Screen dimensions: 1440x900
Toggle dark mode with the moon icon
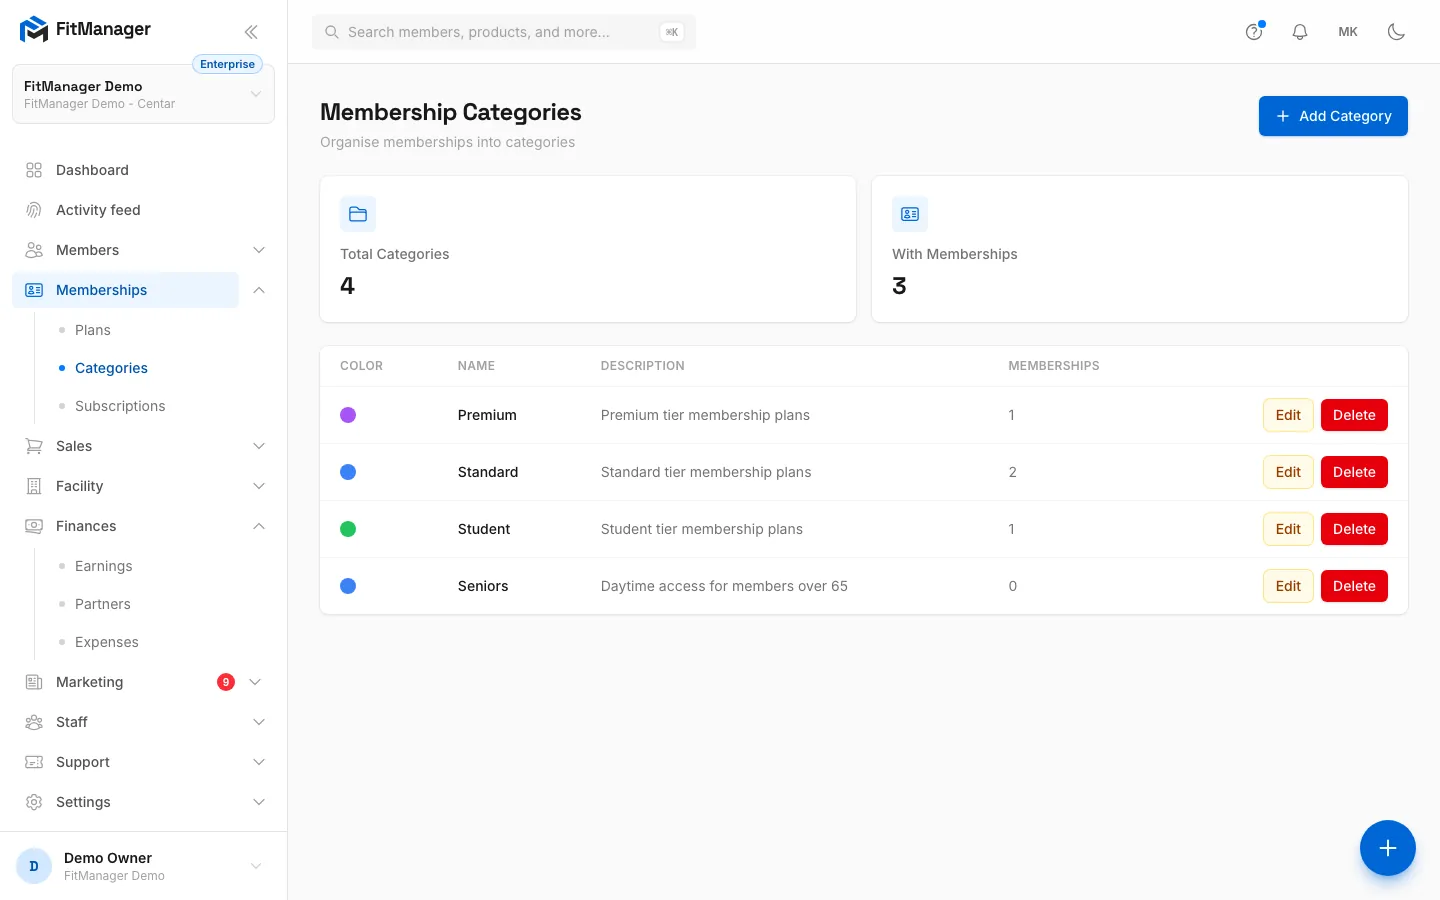coord(1397,32)
